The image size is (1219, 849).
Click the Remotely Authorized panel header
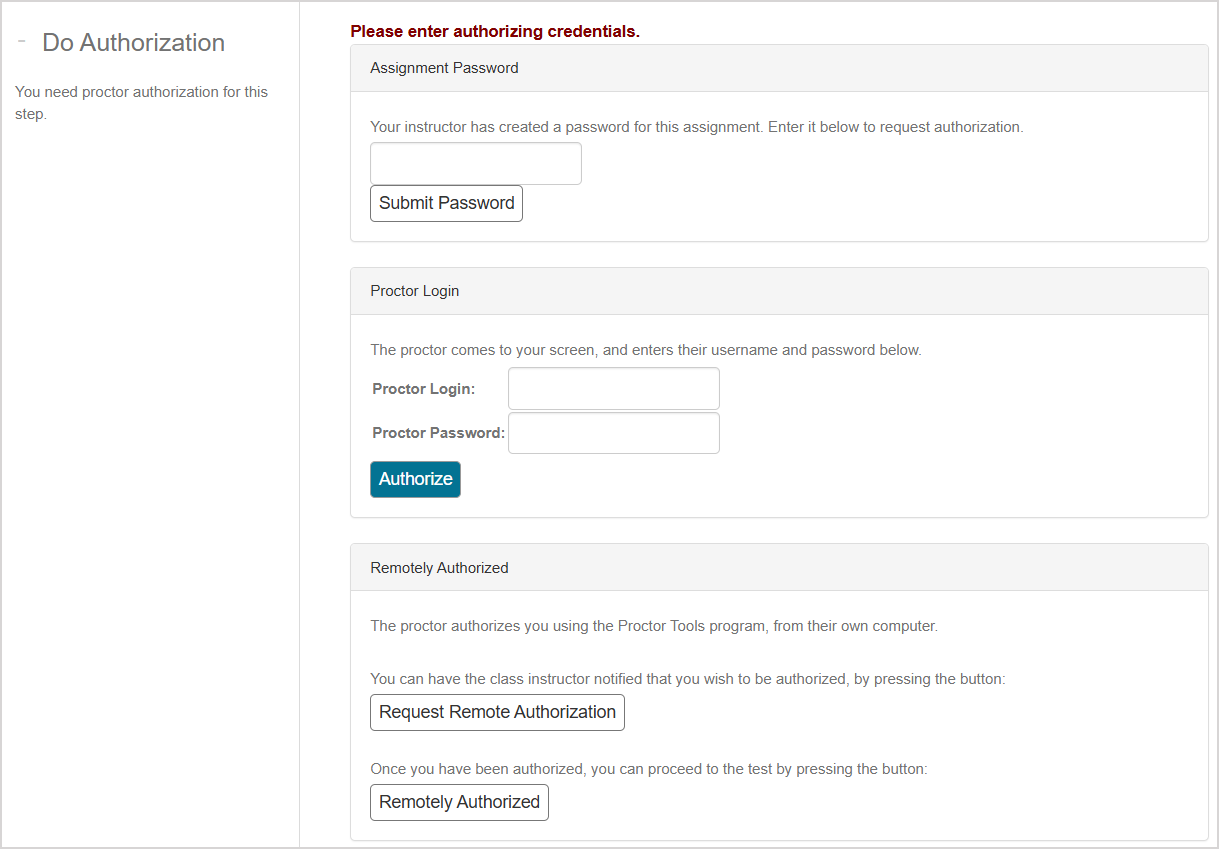[x=439, y=567]
